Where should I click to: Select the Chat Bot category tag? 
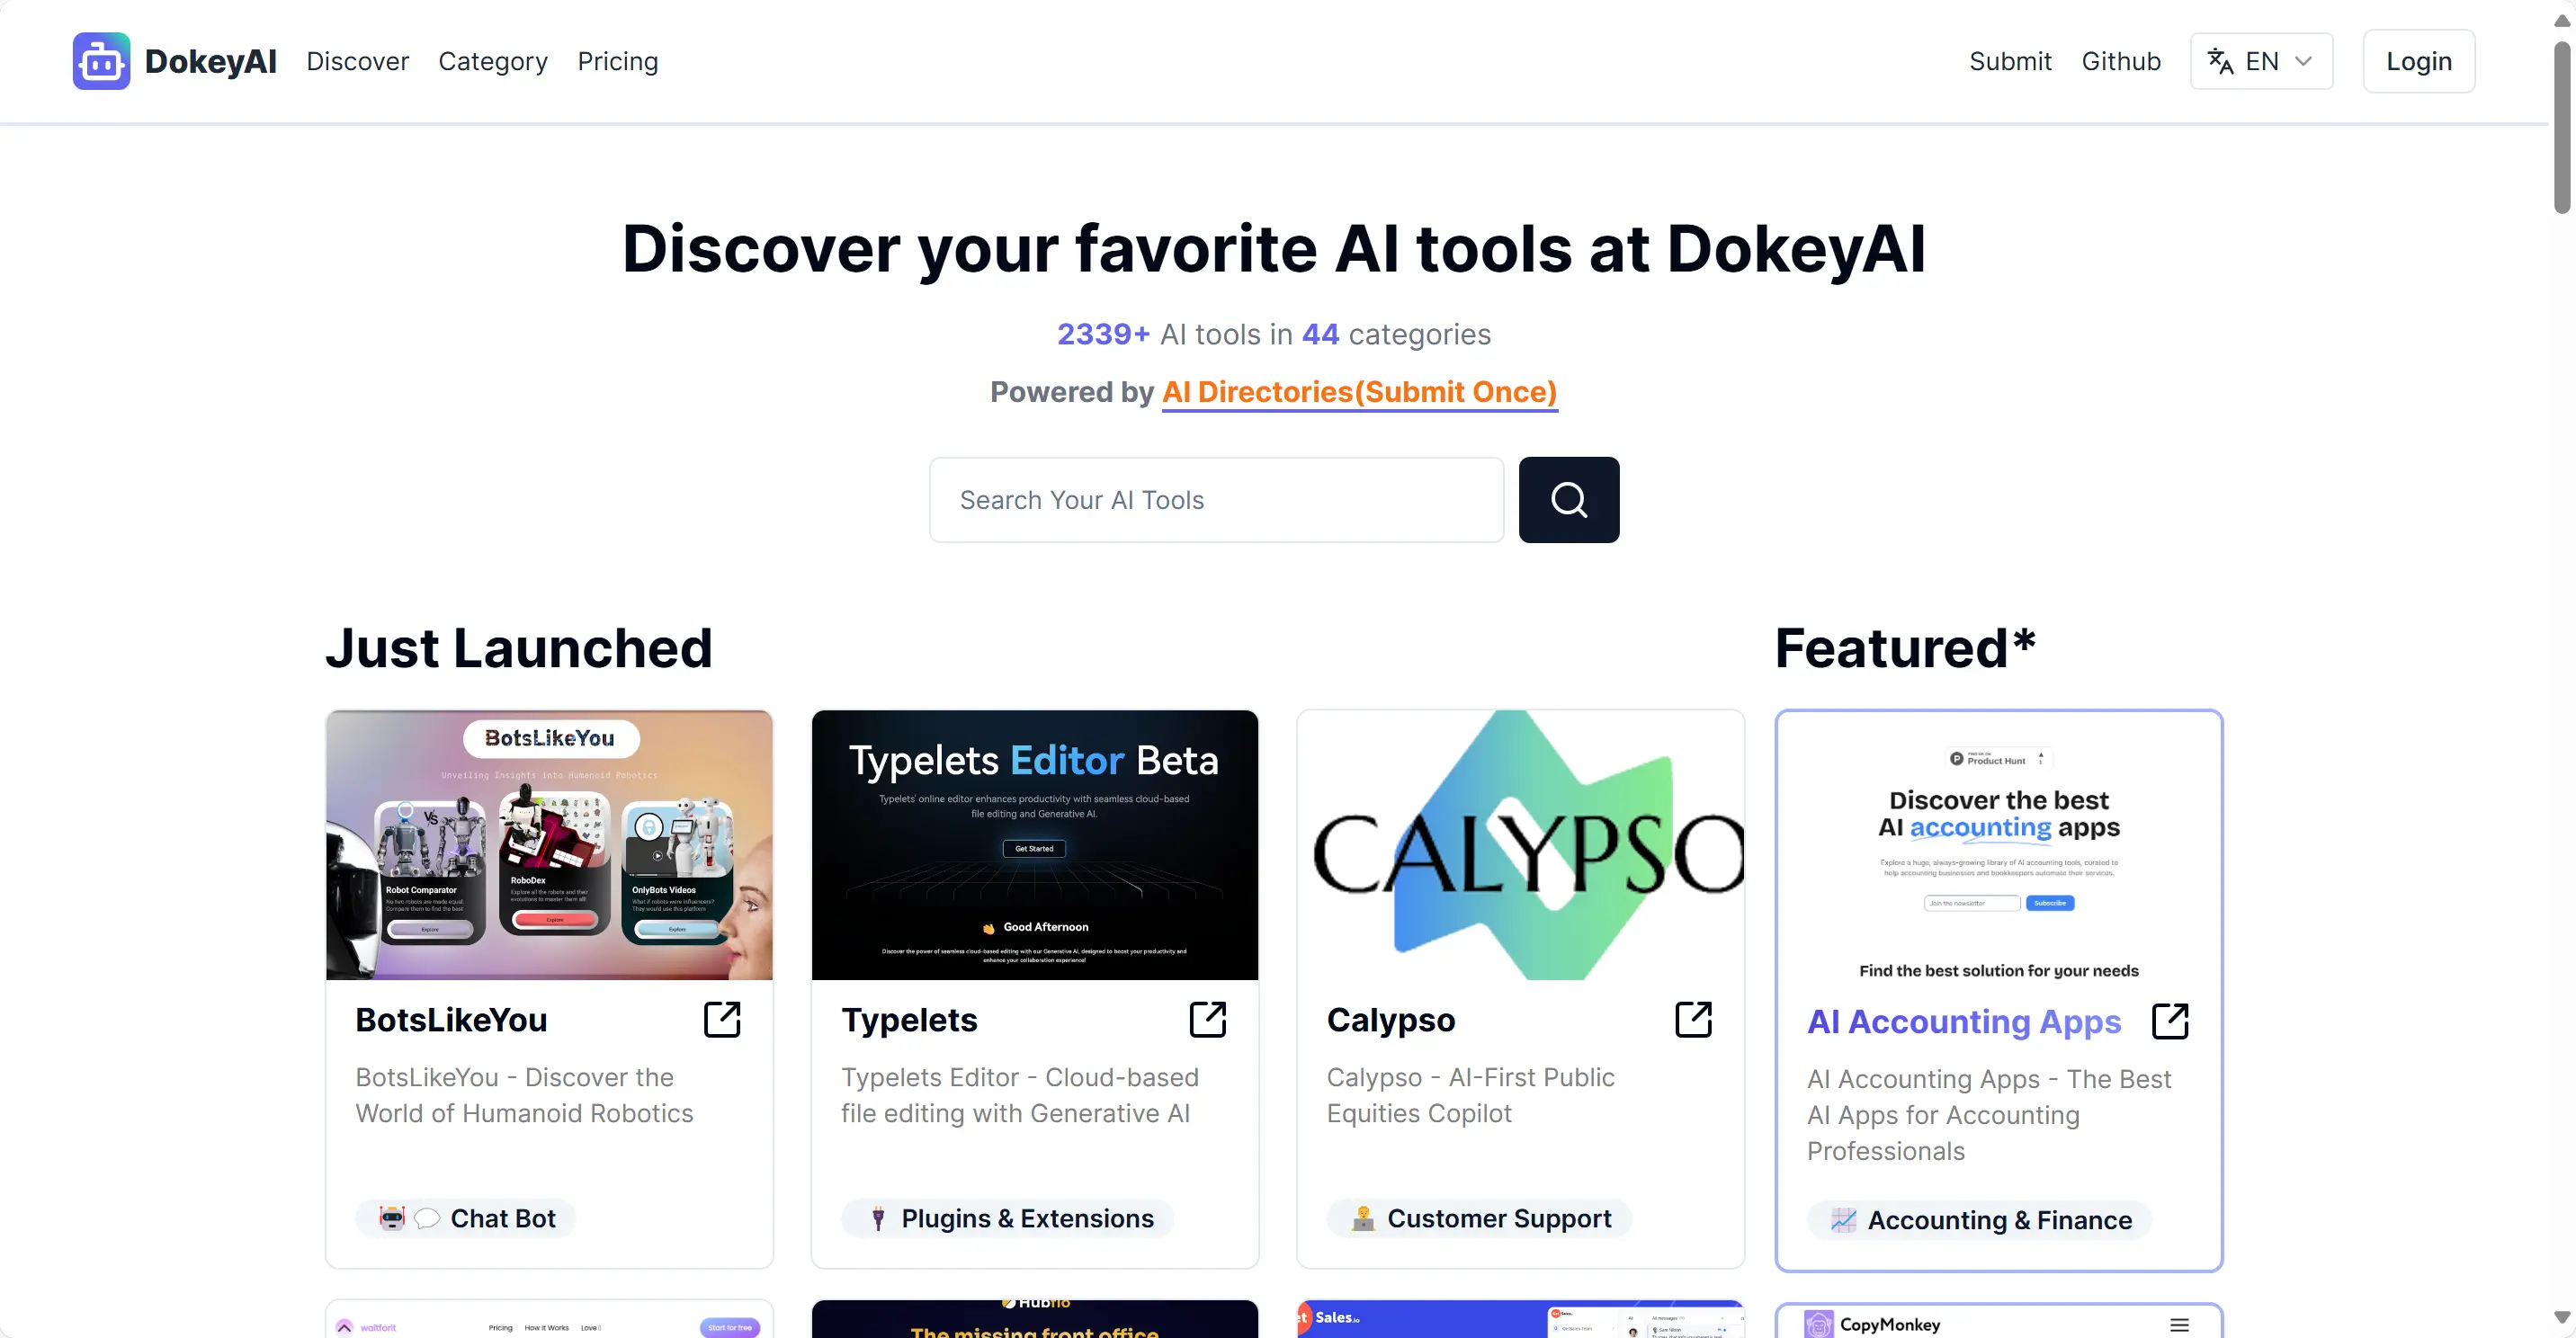point(465,1218)
